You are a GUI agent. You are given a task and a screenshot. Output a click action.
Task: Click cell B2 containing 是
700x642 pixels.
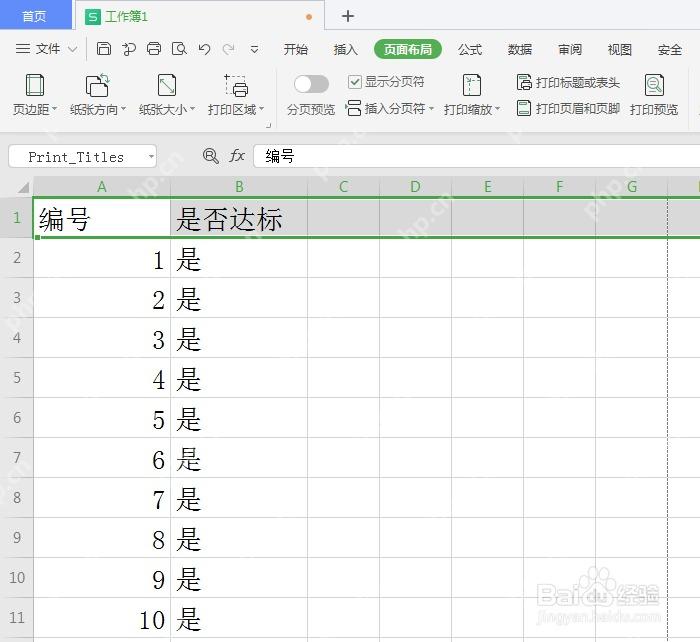tap(239, 258)
